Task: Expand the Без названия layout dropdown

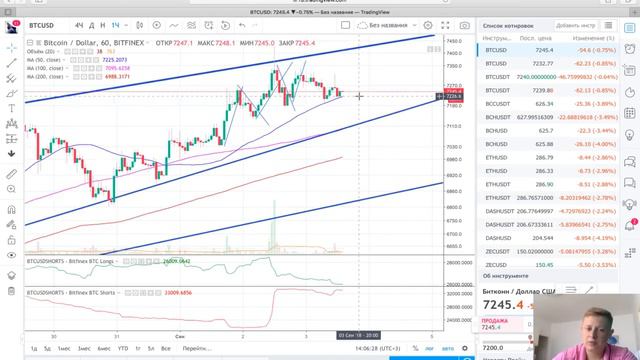Action: [x=414, y=25]
